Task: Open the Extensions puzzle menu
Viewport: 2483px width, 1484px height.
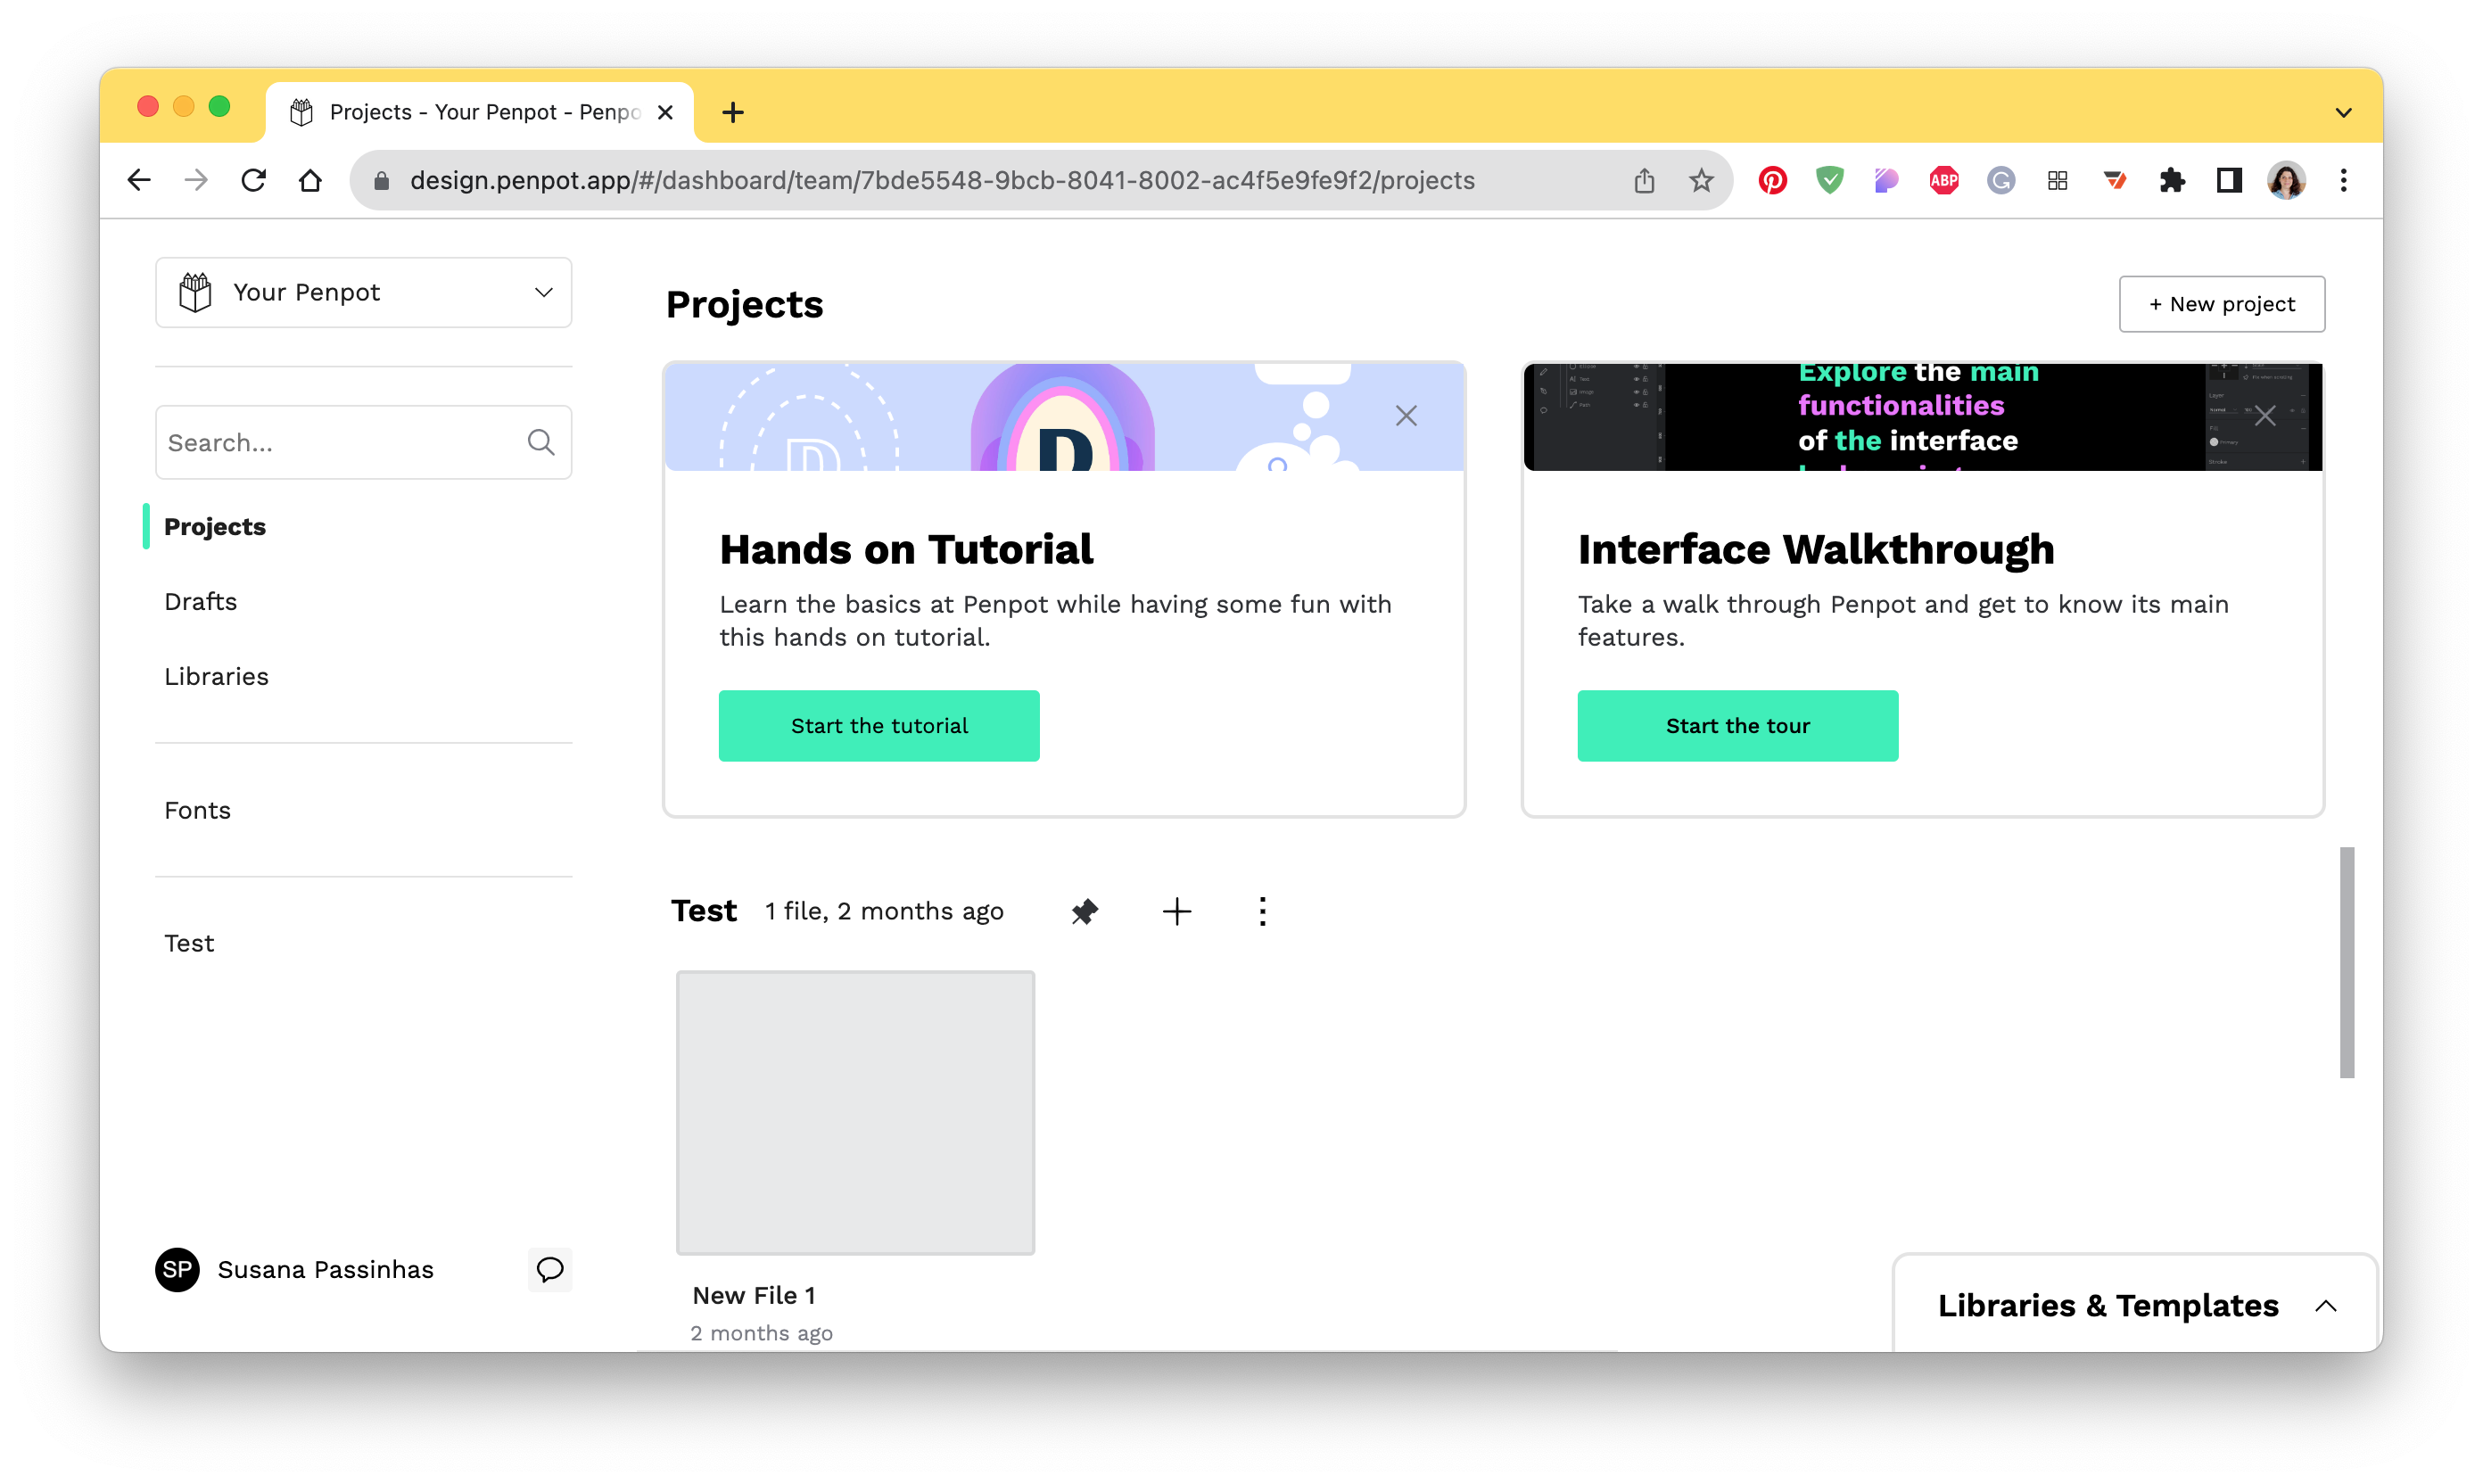Action: 2171,180
